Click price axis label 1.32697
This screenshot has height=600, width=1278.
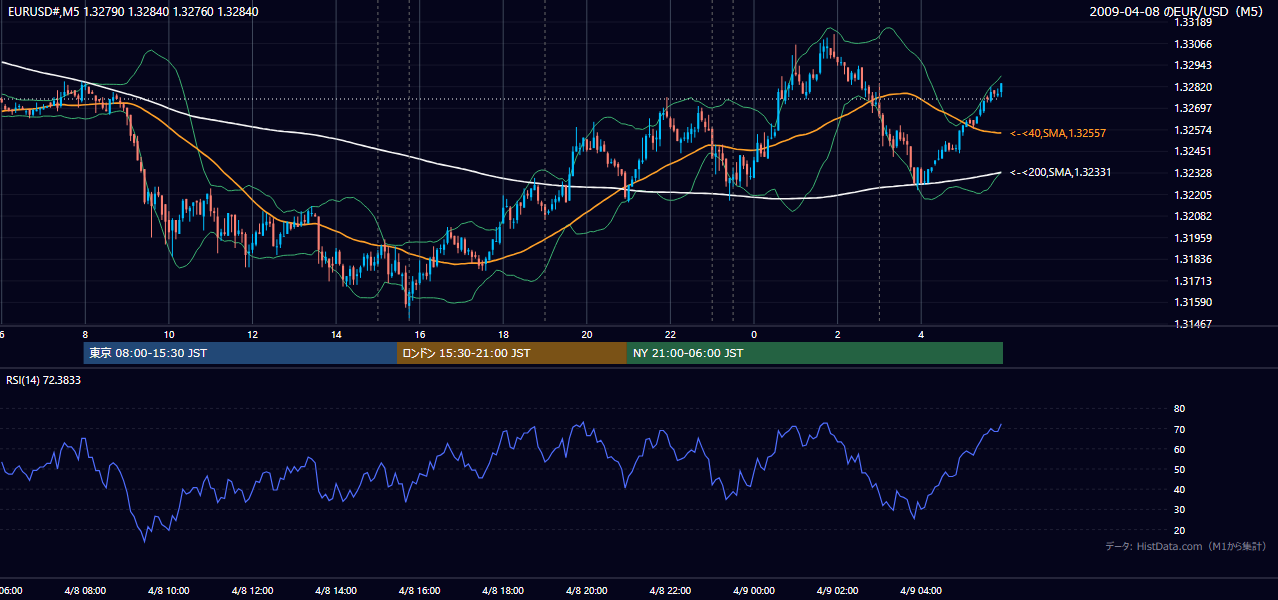1194,108
